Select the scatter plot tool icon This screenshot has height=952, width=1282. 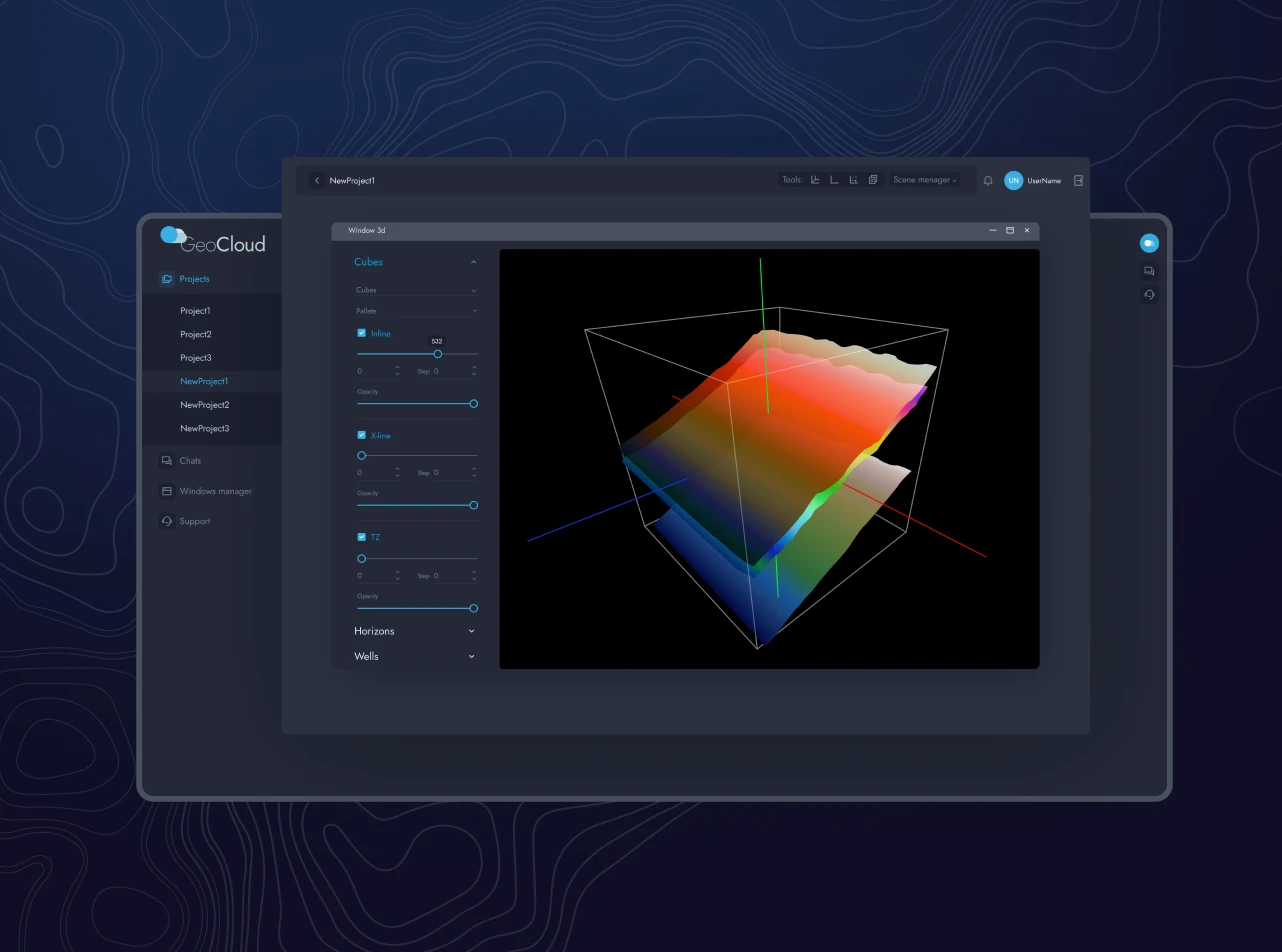pos(853,180)
